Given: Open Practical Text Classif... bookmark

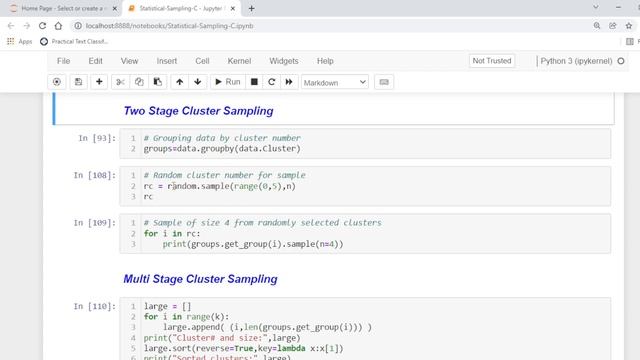Looking at the screenshot, I should coord(74,41).
